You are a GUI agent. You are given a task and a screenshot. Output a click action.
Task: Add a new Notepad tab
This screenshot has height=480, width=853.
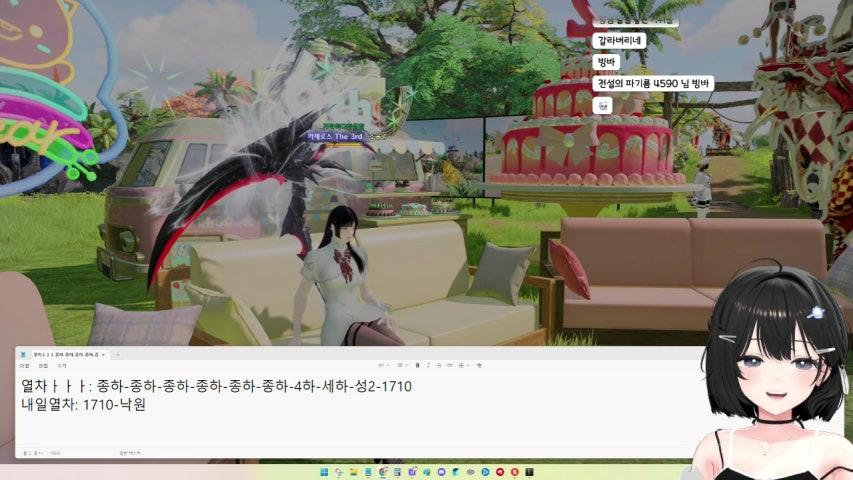(x=117, y=354)
